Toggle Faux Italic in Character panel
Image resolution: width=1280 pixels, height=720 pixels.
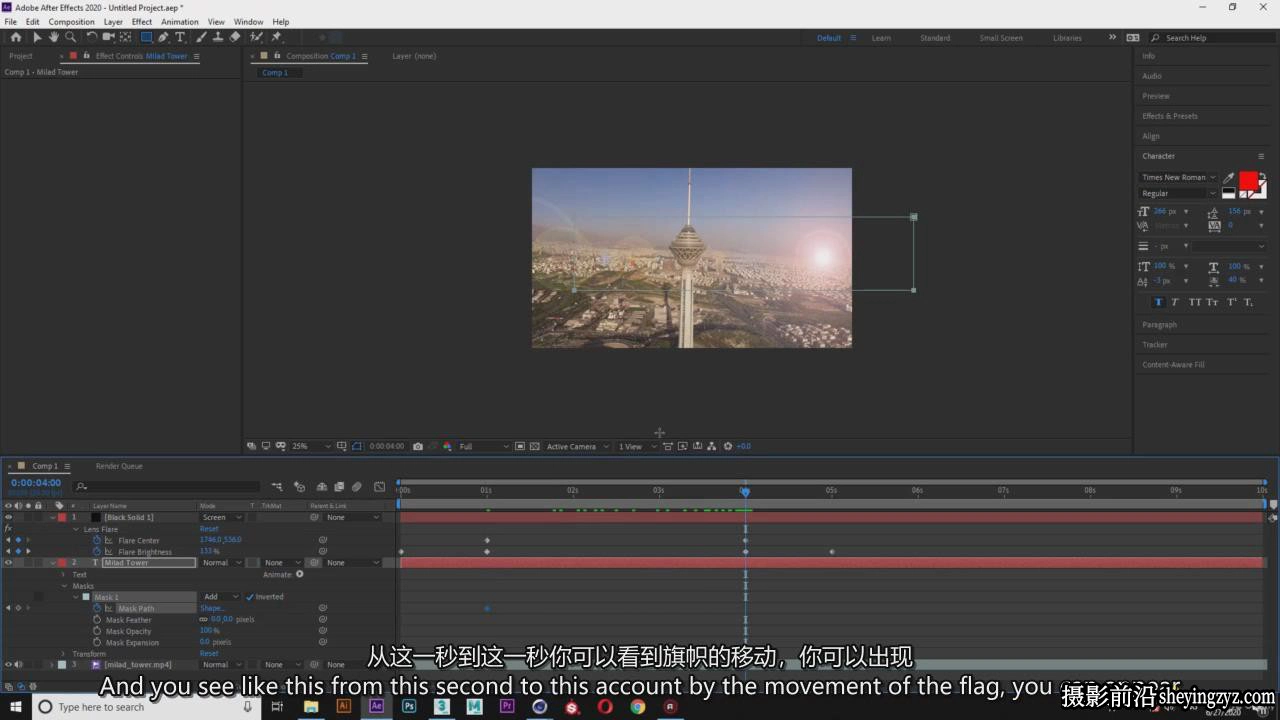tap(1175, 302)
